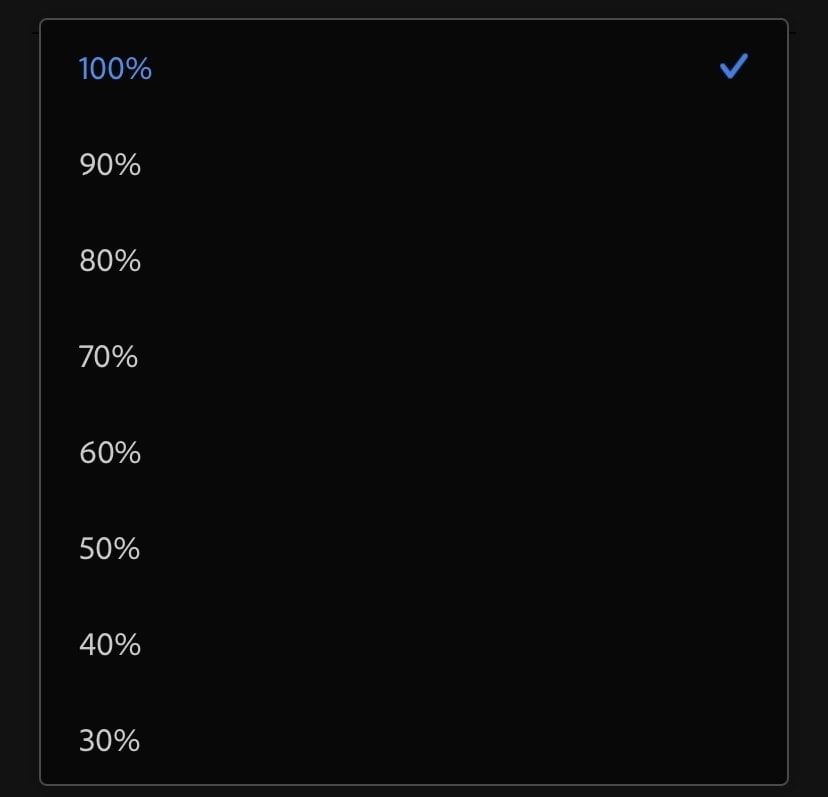Screen dimensions: 828x797
Task: Tap the selected-item tick mark icon
Action: (733, 67)
